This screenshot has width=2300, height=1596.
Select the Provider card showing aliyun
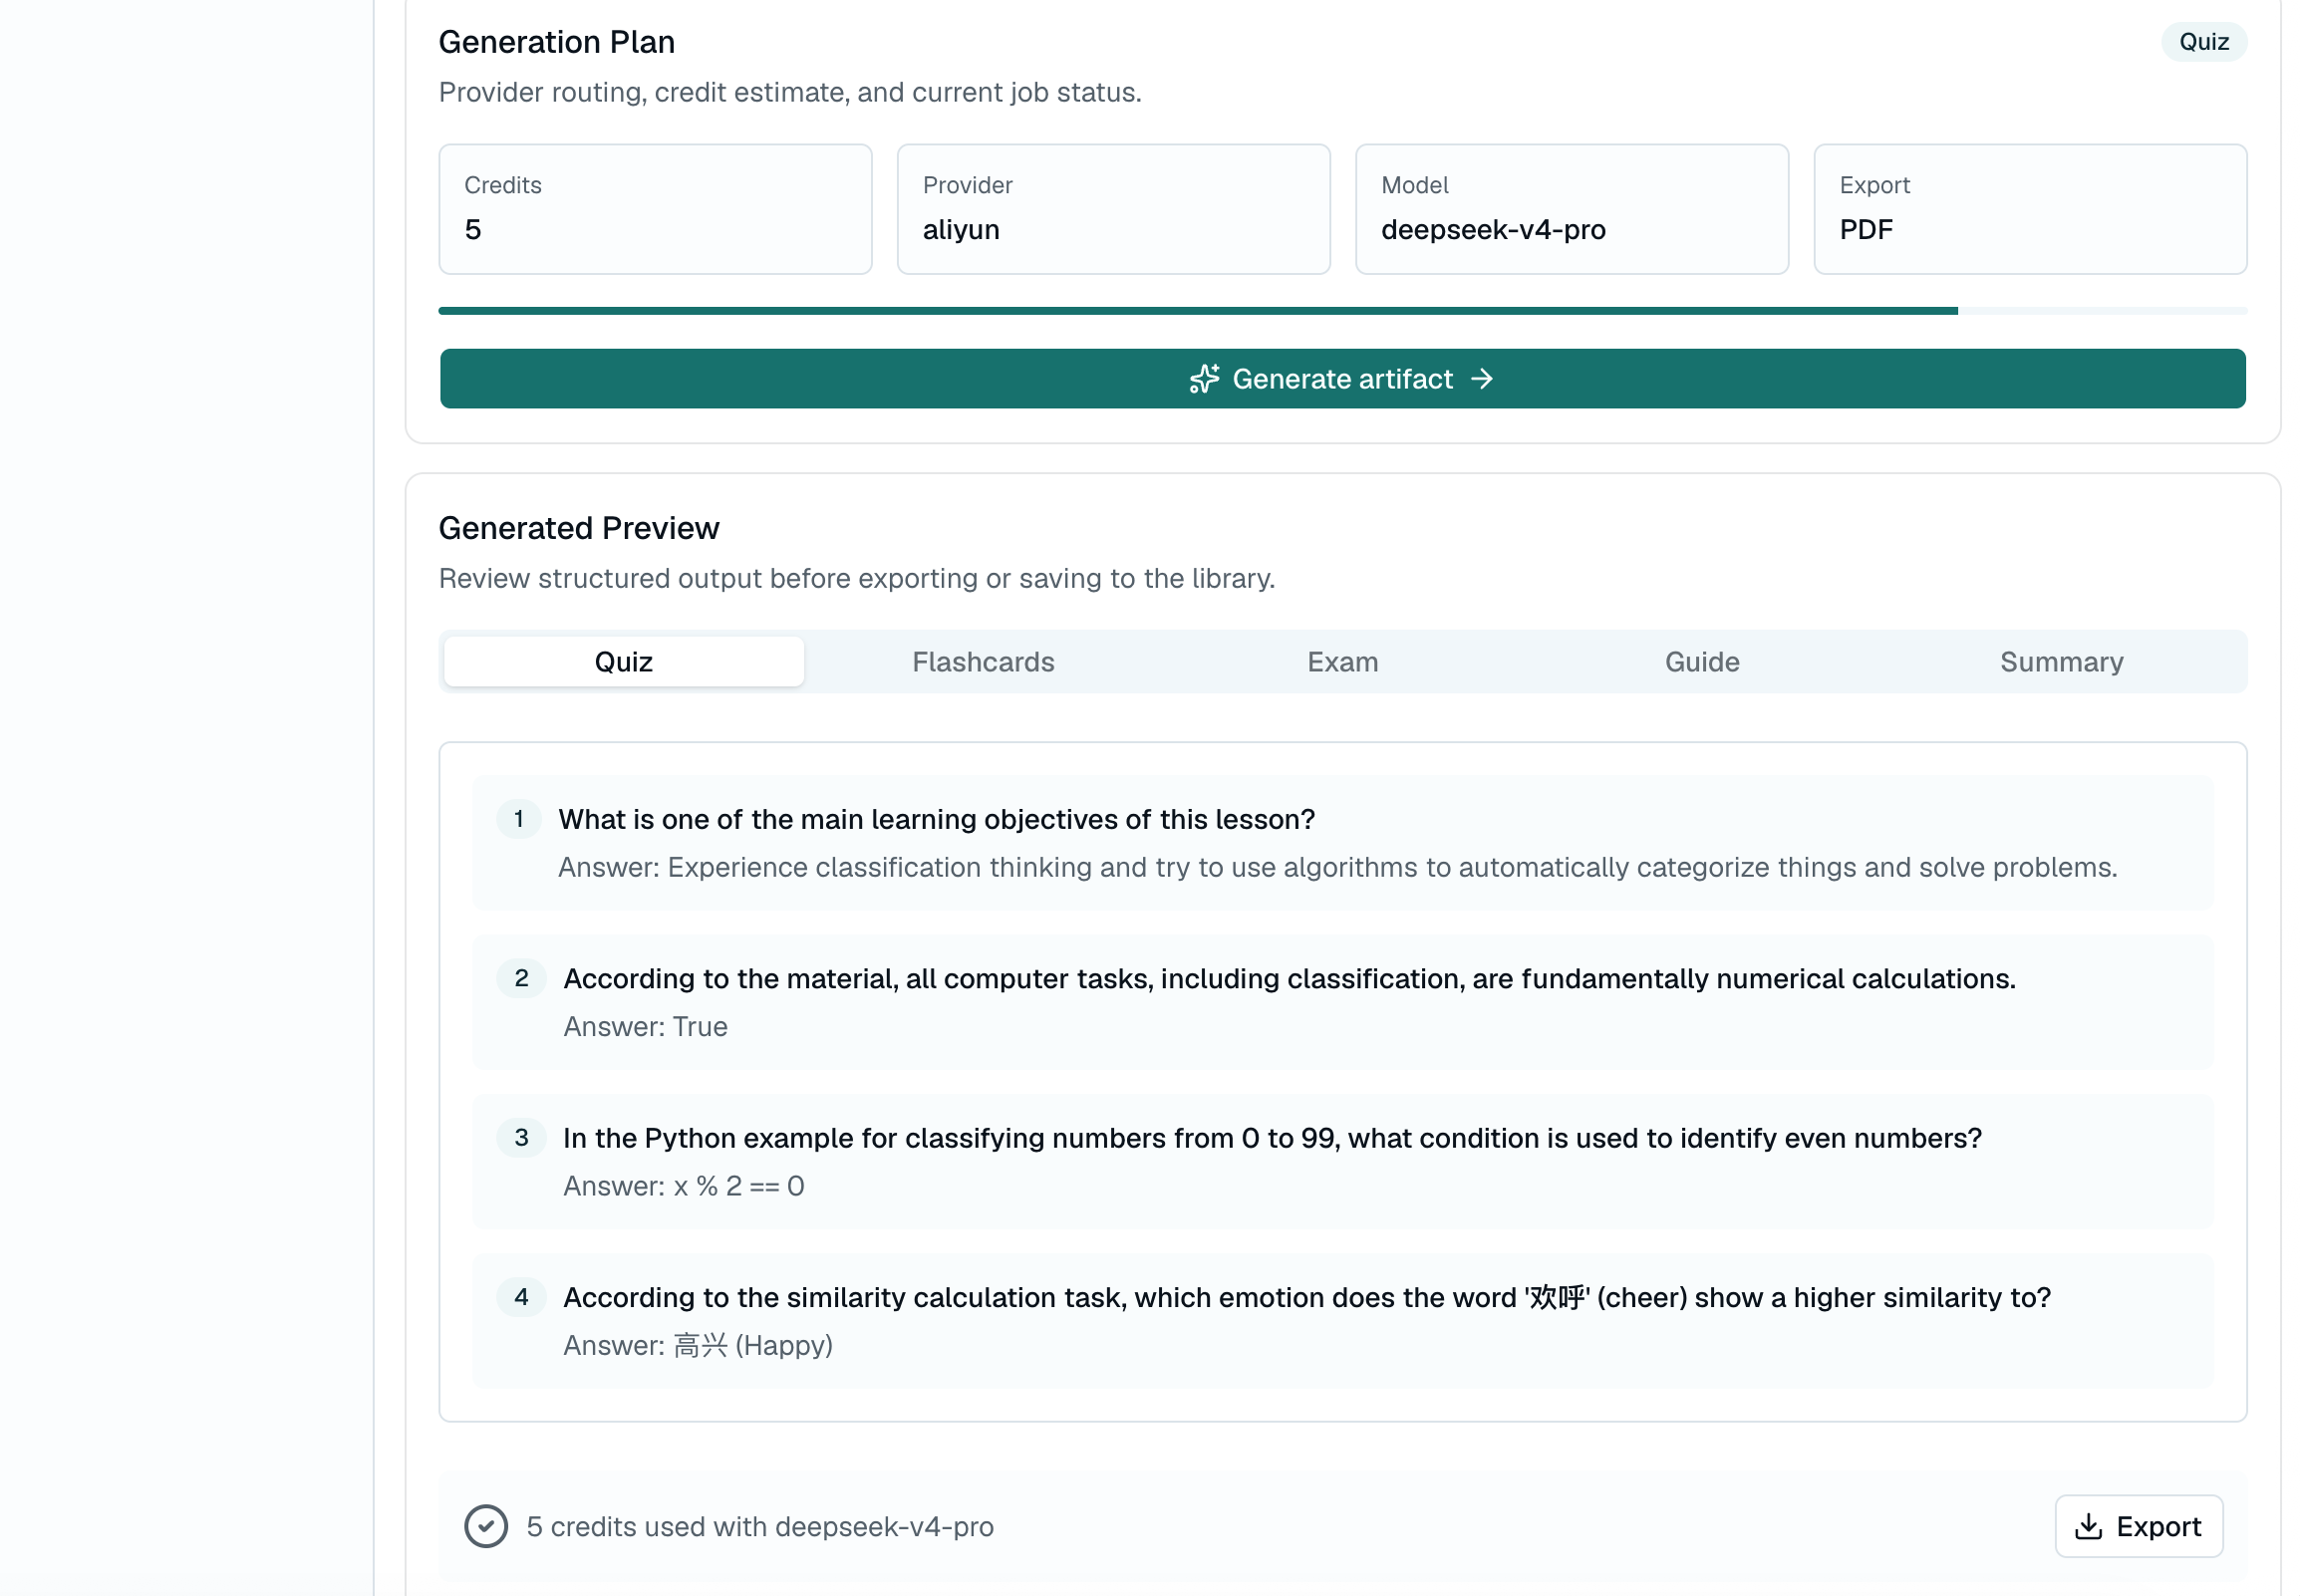coord(1114,209)
